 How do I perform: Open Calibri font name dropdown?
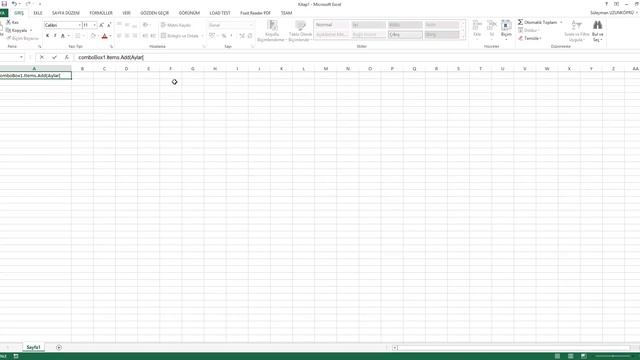tap(80, 25)
